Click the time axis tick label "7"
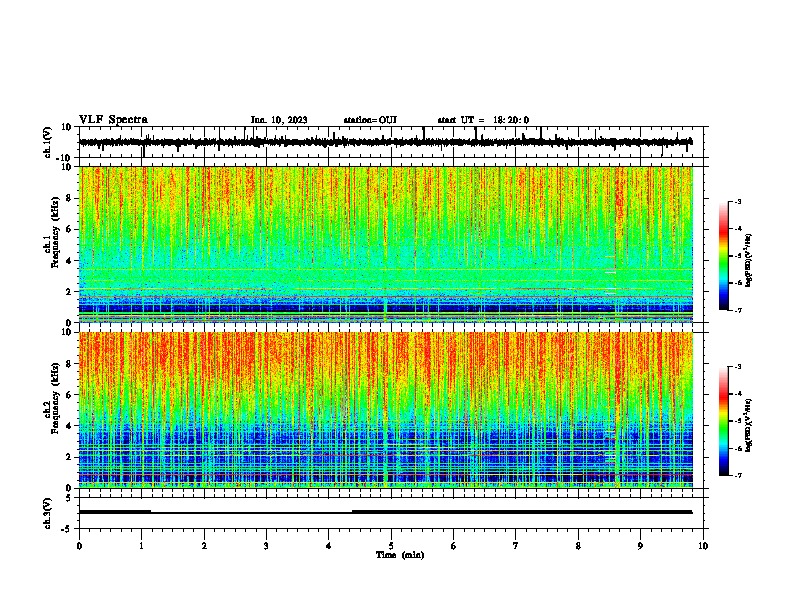Viewport: 792px width, 612px height. click(x=516, y=546)
